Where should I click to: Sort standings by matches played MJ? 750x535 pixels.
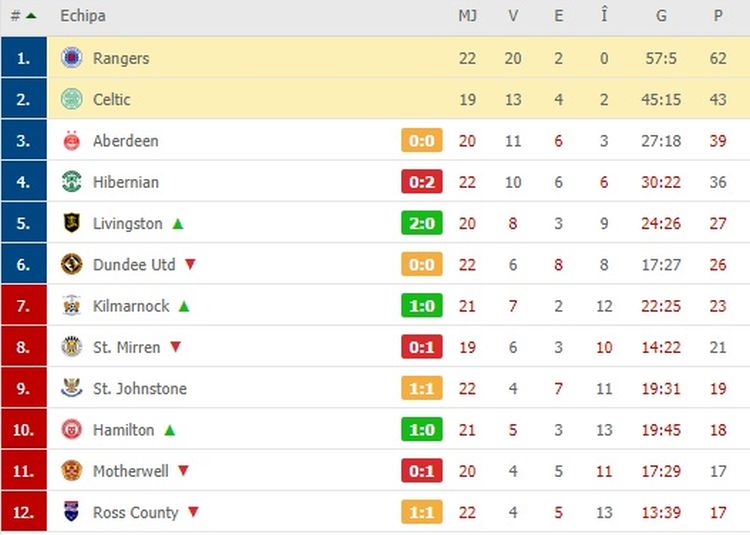pos(467,16)
